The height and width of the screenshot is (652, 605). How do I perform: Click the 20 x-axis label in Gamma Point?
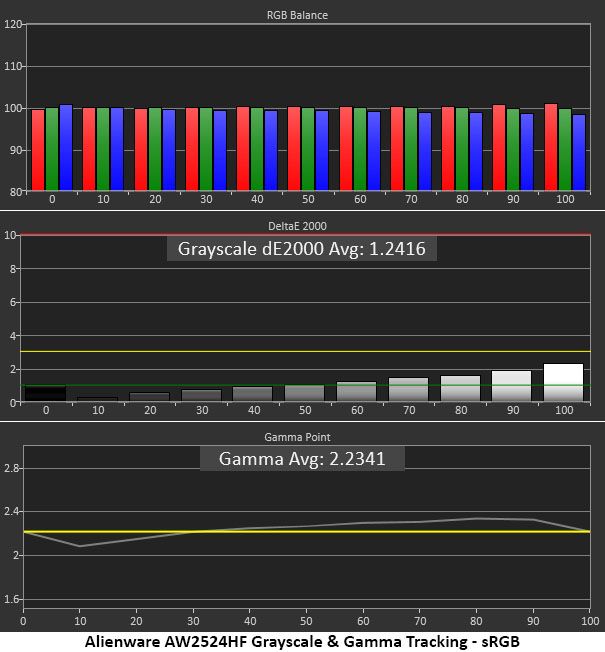pyautogui.click(x=136, y=621)
